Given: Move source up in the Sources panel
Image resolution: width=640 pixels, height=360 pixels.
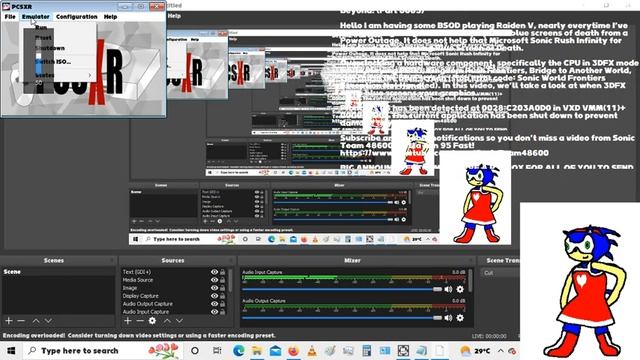Looking at the screenshot, I should [167, 321].
